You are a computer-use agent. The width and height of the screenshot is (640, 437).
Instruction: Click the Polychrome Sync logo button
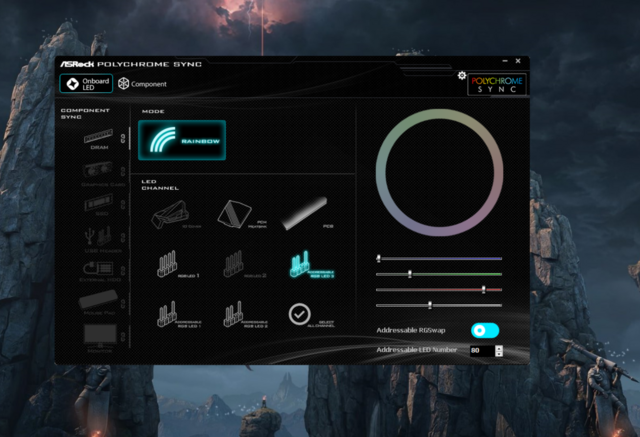pyautogui.click(x=496, y=84)
